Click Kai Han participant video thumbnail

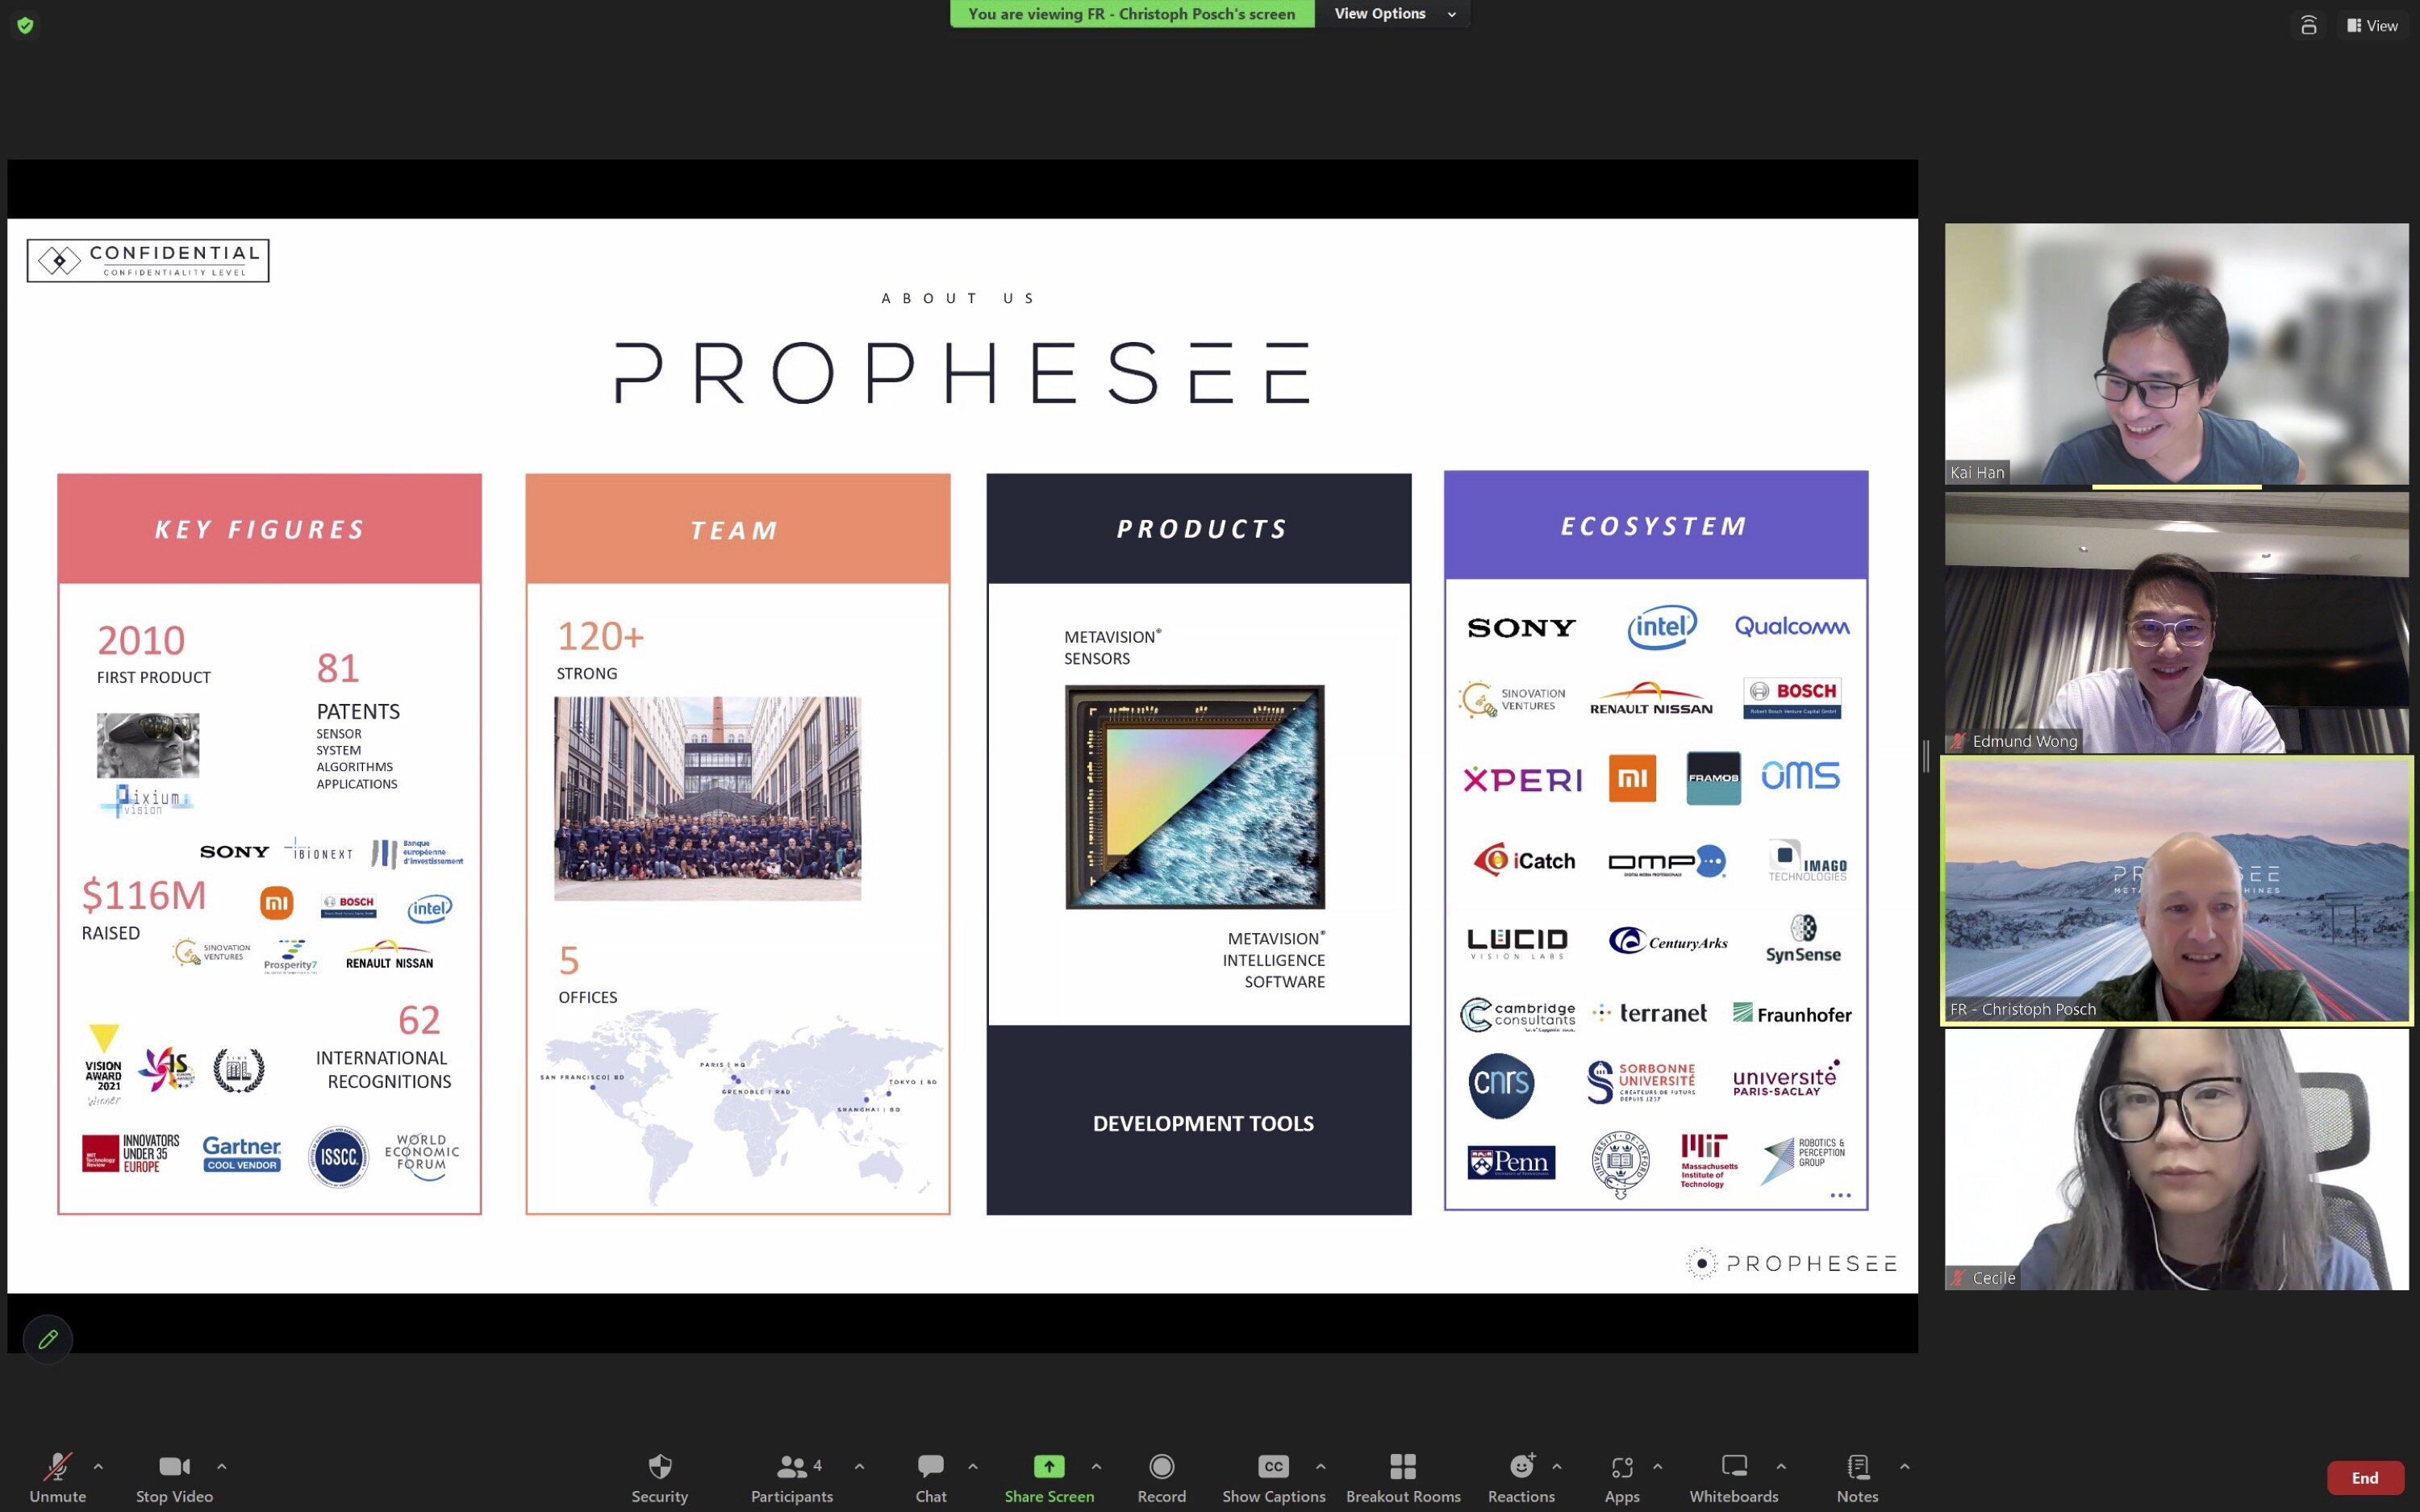tap(2178, 354)
